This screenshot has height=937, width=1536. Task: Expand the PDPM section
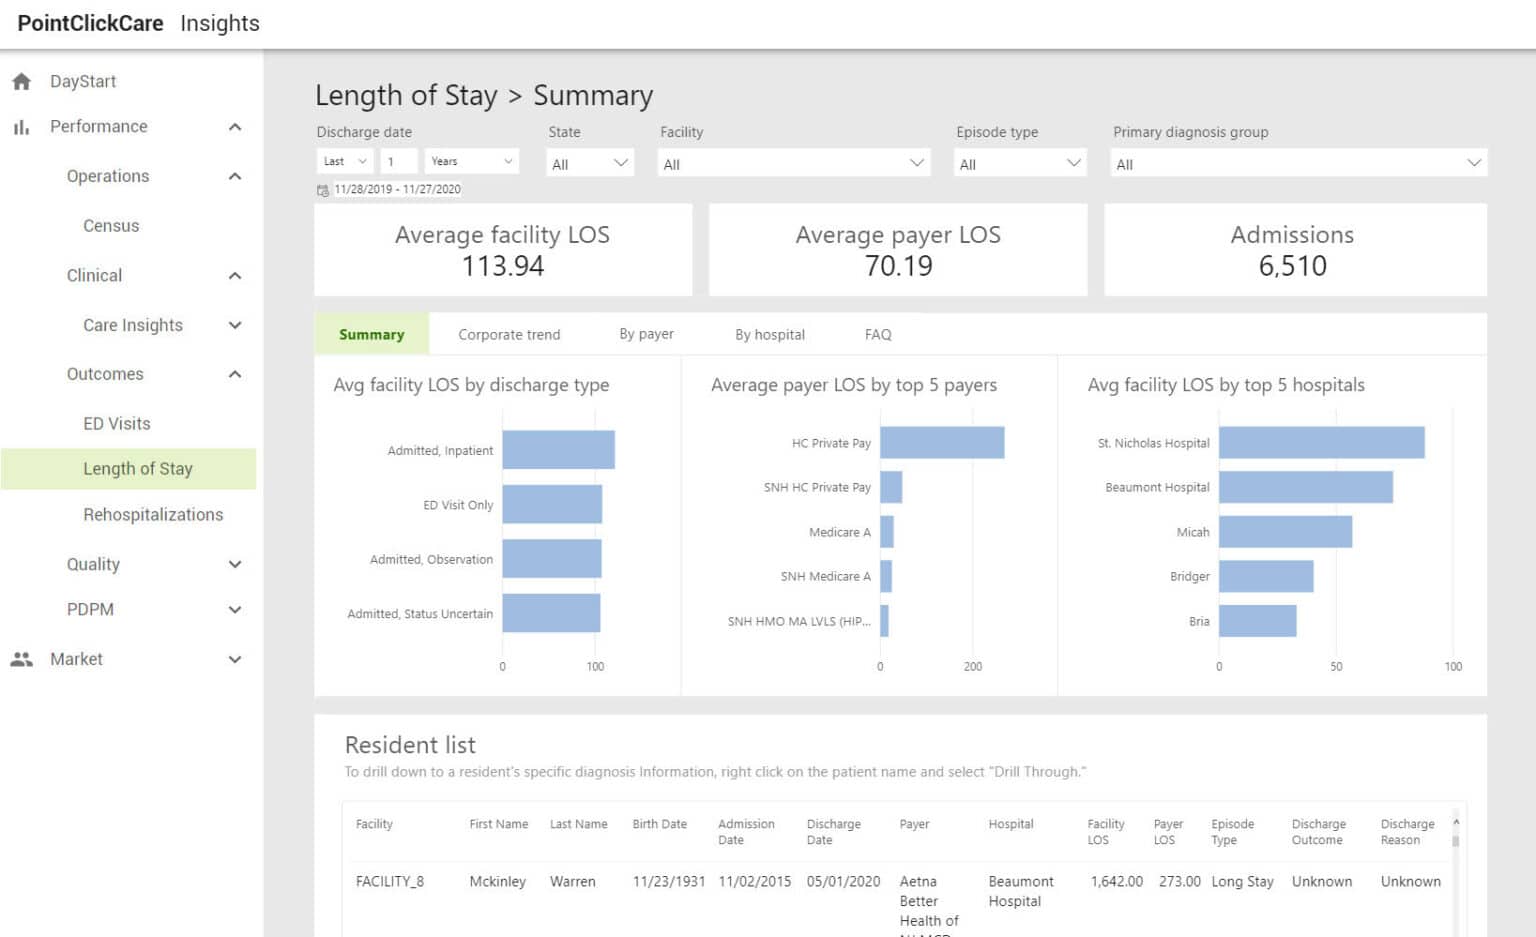(x=235, y=609)
